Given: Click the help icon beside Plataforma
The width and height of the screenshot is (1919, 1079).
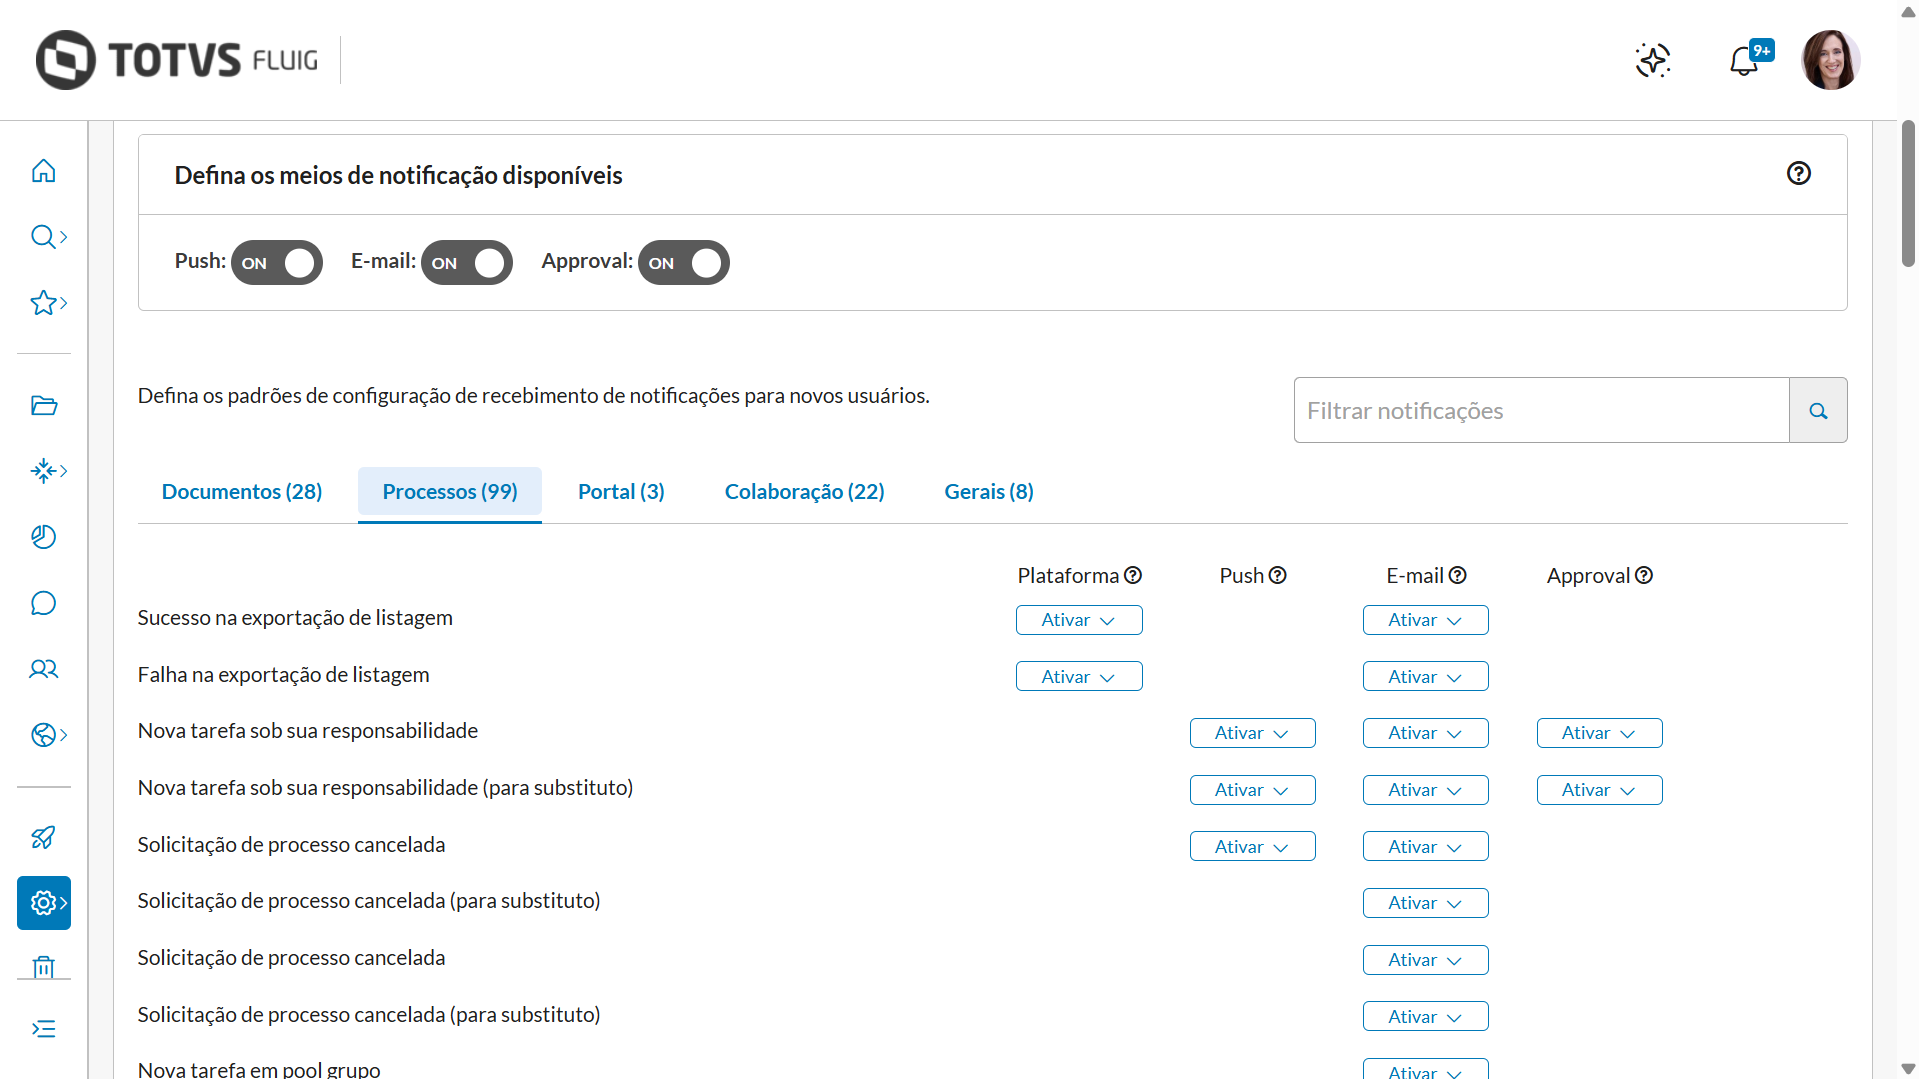Looking at the screenshot, I should 1133,576.
